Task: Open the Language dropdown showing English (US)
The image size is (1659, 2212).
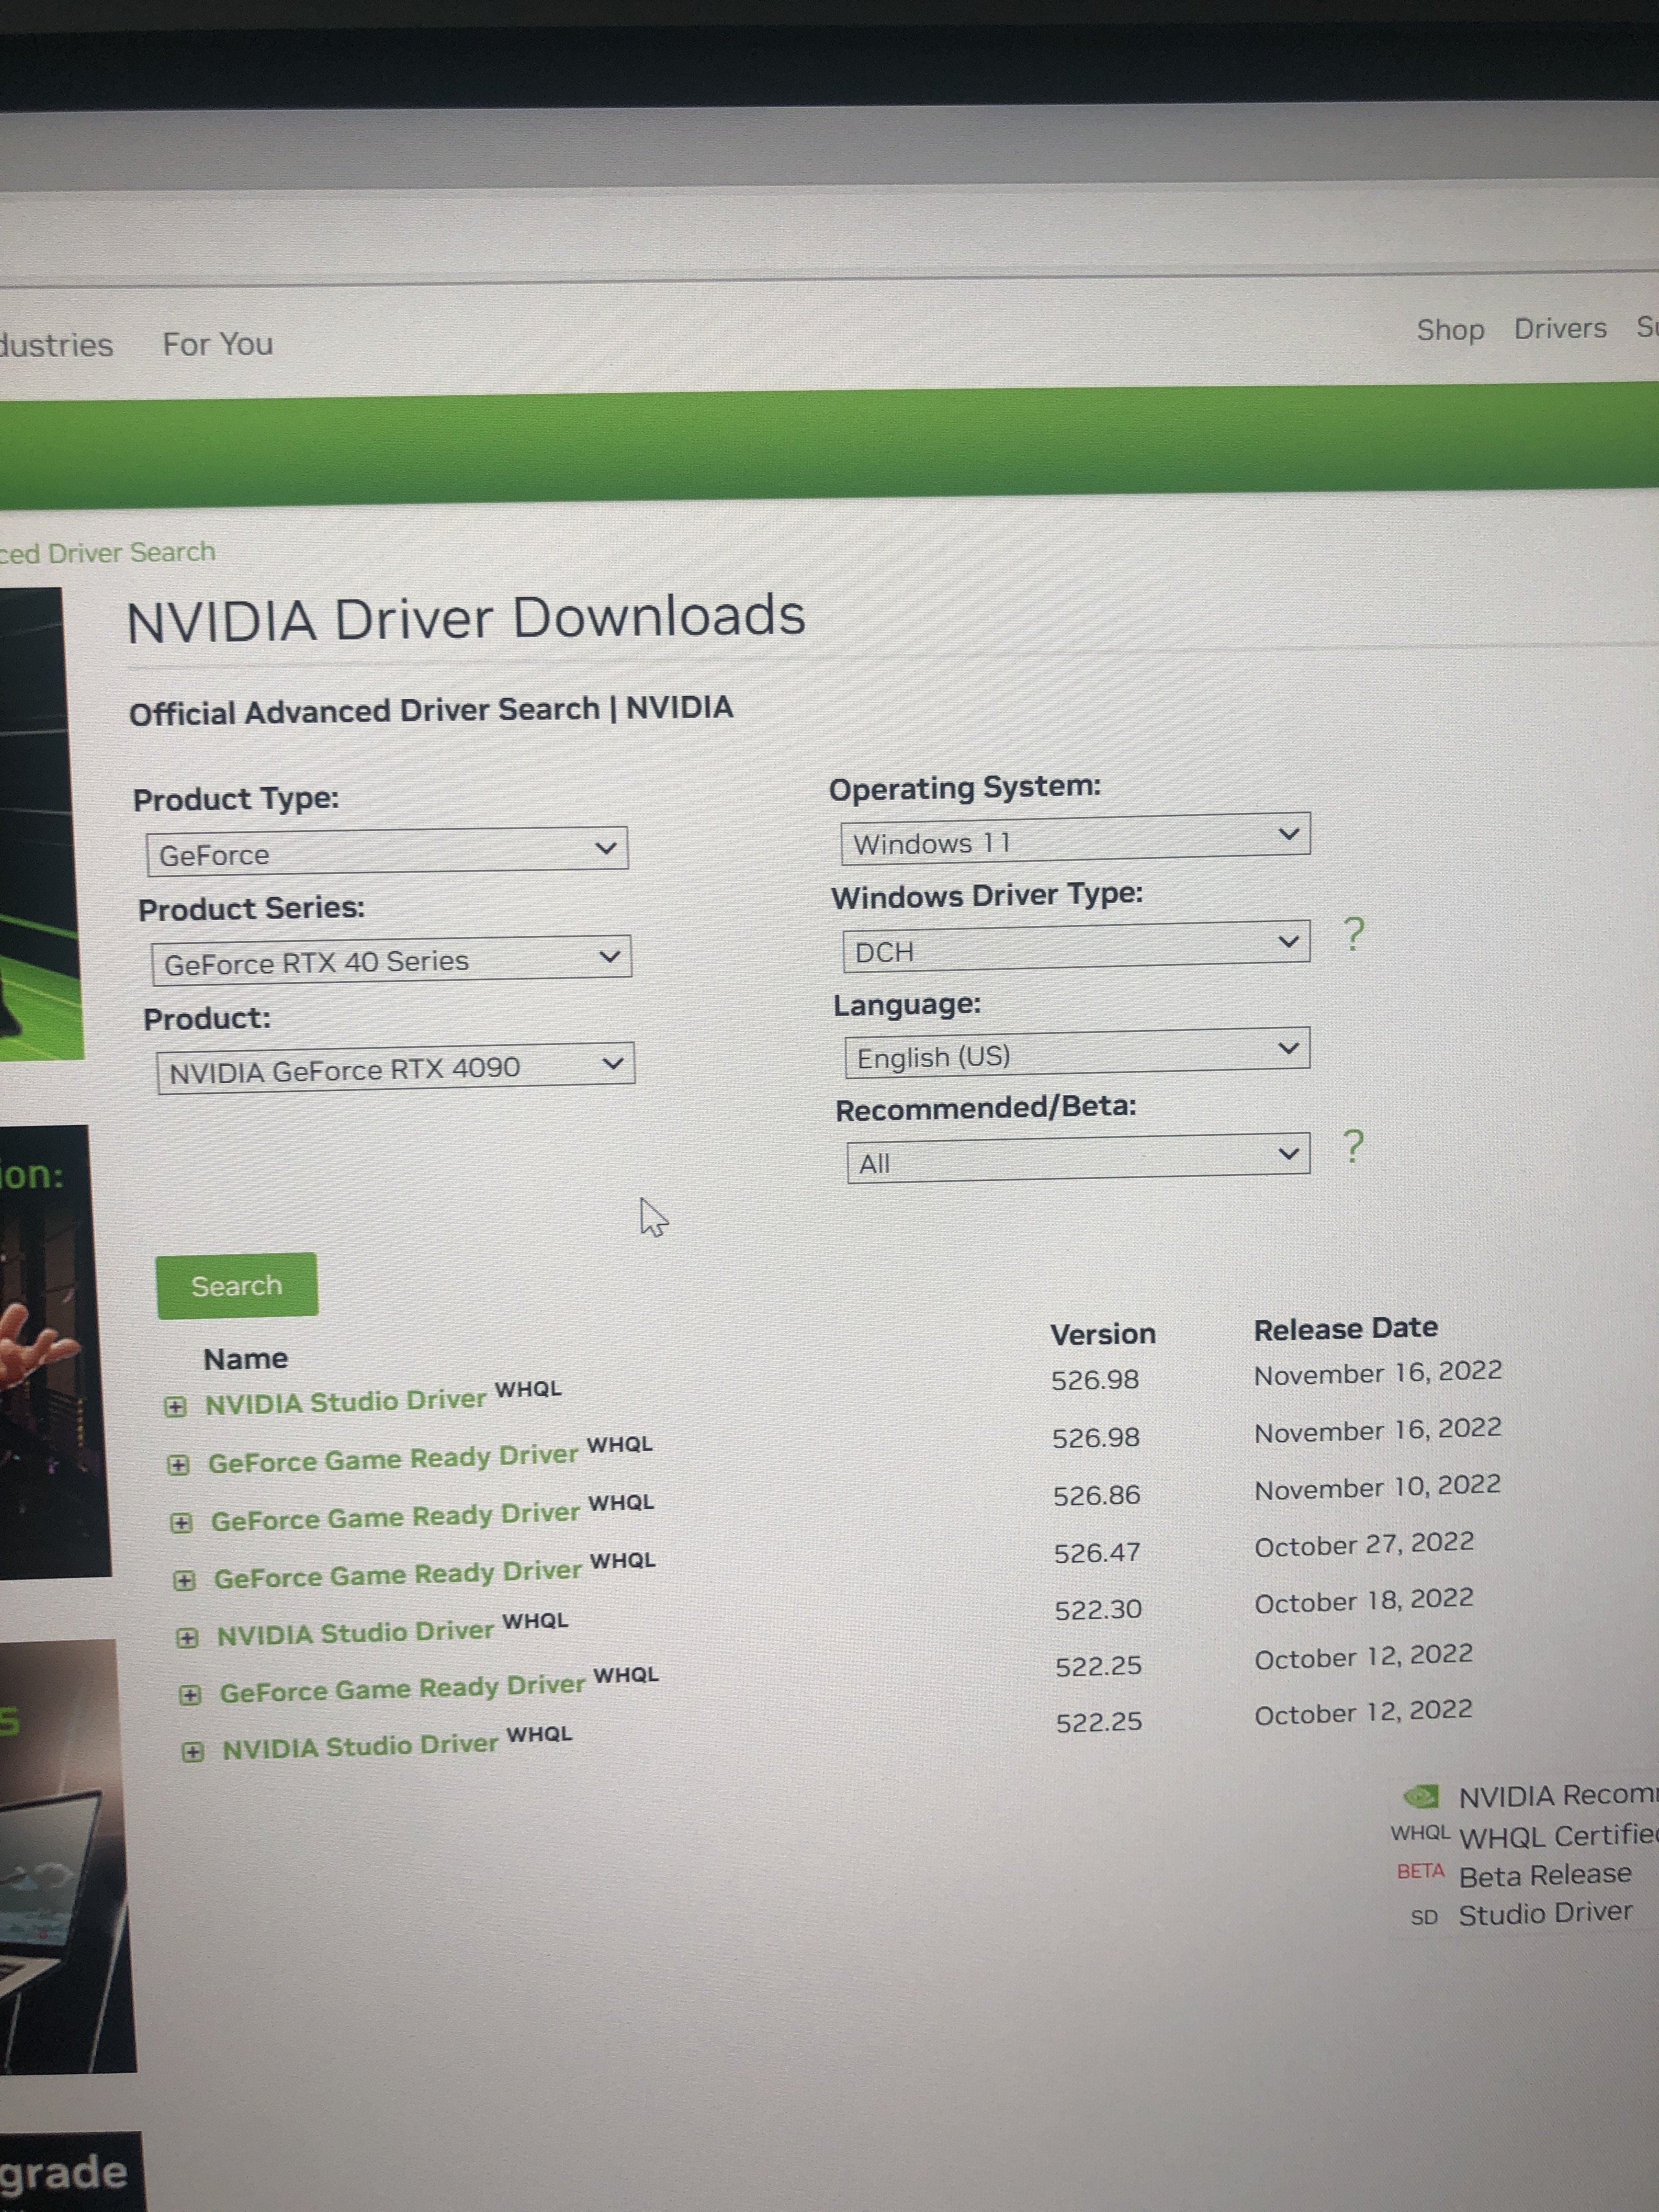Action: click(x=1077, y=1053)
